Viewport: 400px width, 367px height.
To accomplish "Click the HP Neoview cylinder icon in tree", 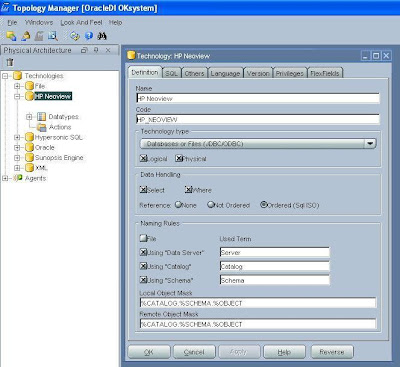I will 30,96.
